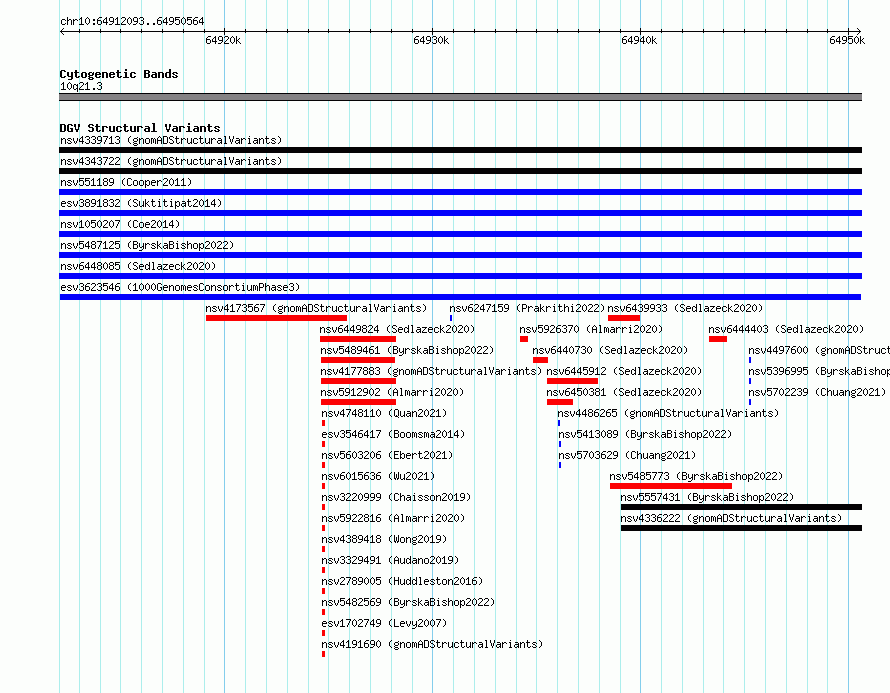The height and width of the screenshot is (693, 890).
Task: Click the nsv5396995 variant label
Action: [x=819, y=371]
